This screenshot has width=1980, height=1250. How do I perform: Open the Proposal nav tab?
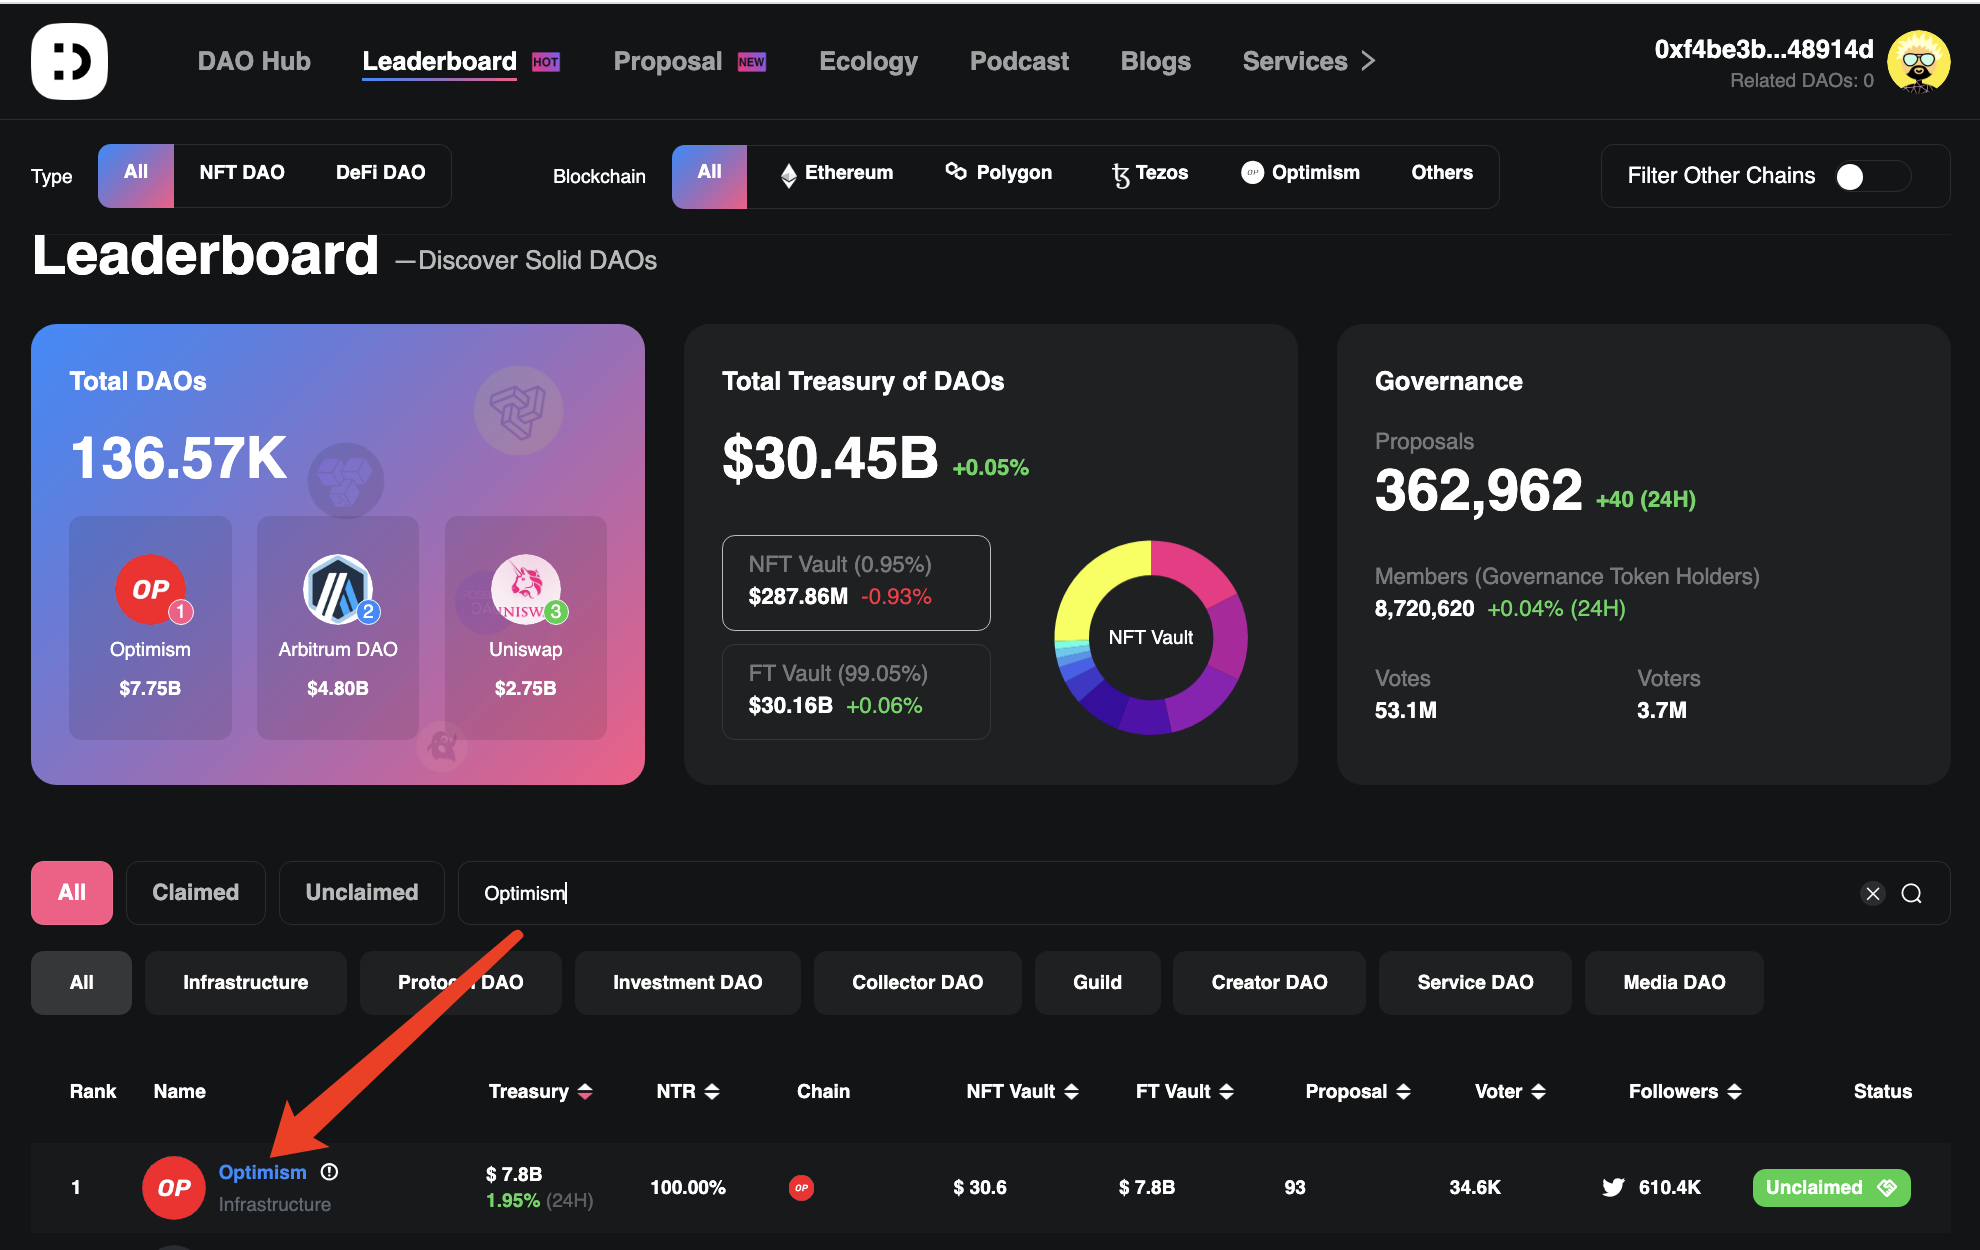668,61
